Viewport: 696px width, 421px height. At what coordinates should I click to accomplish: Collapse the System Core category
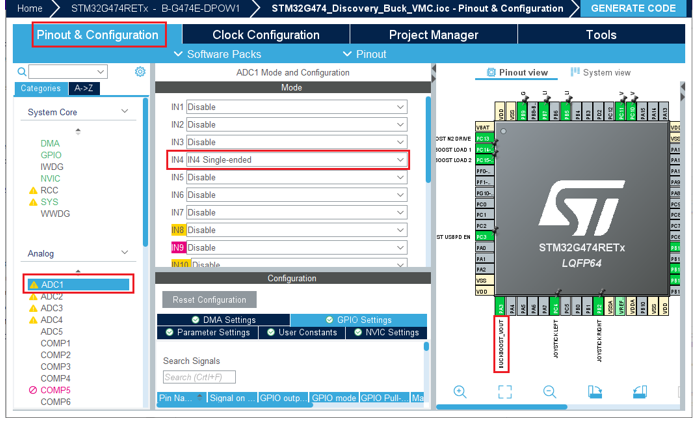point(125,111)
